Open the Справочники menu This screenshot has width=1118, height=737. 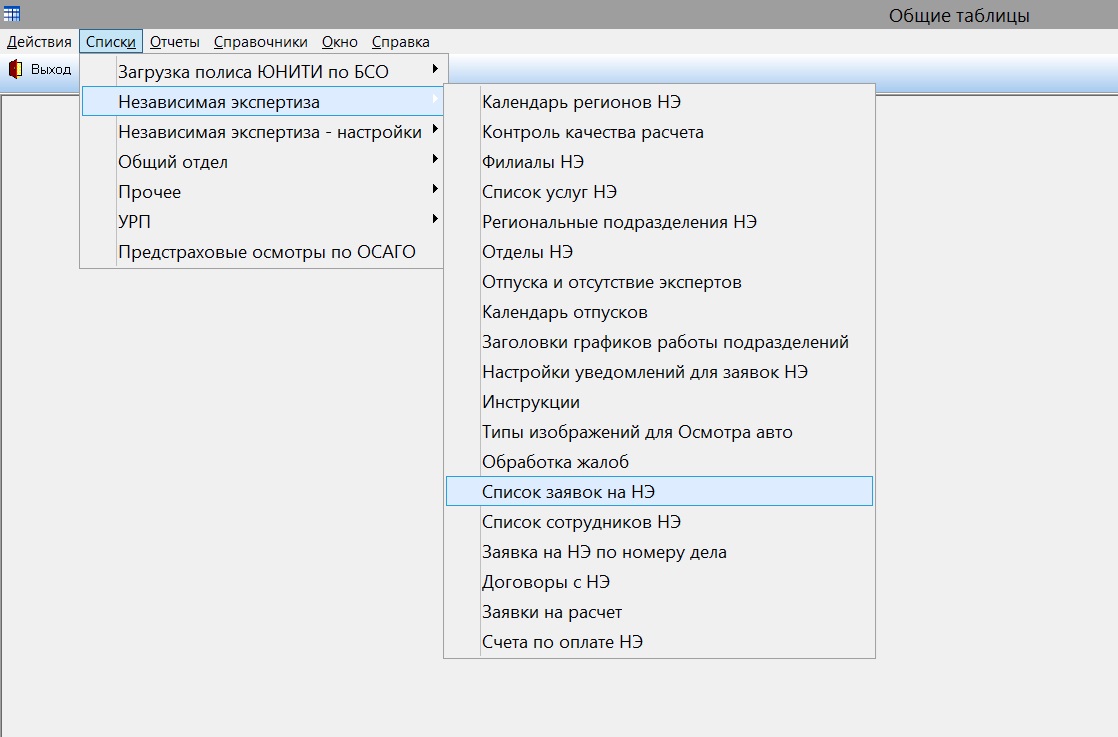261,42
